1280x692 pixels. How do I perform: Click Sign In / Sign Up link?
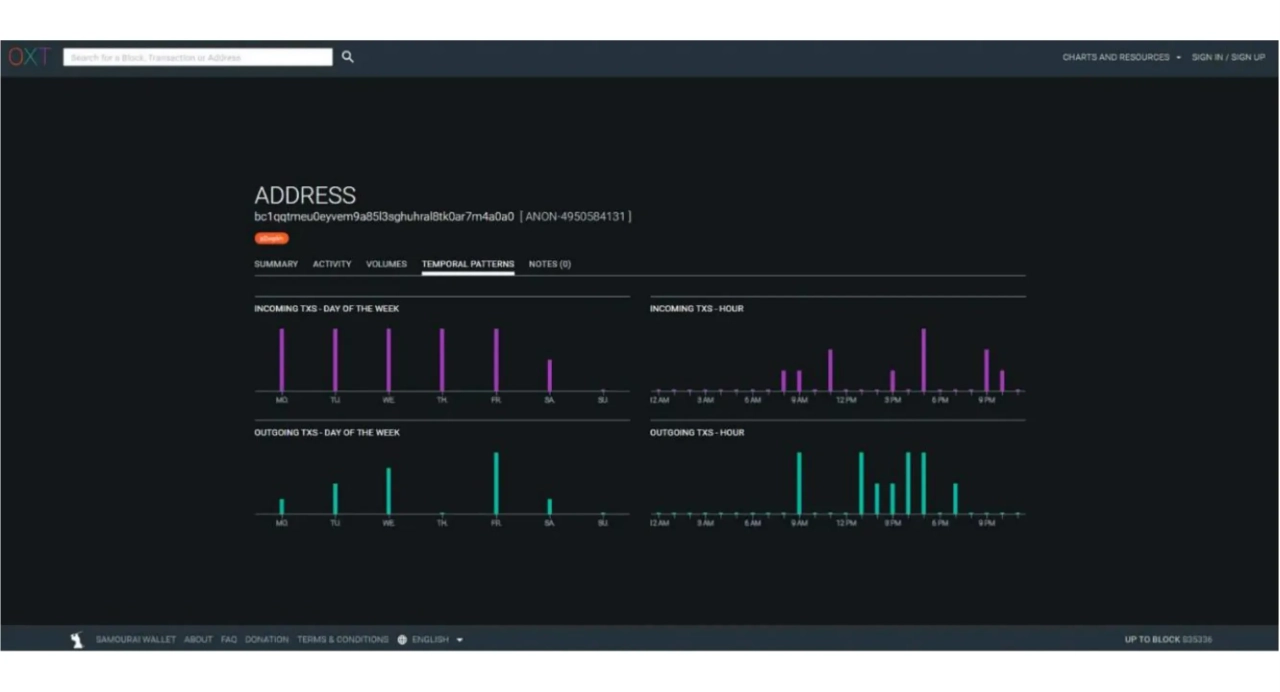pos(1228,57)
